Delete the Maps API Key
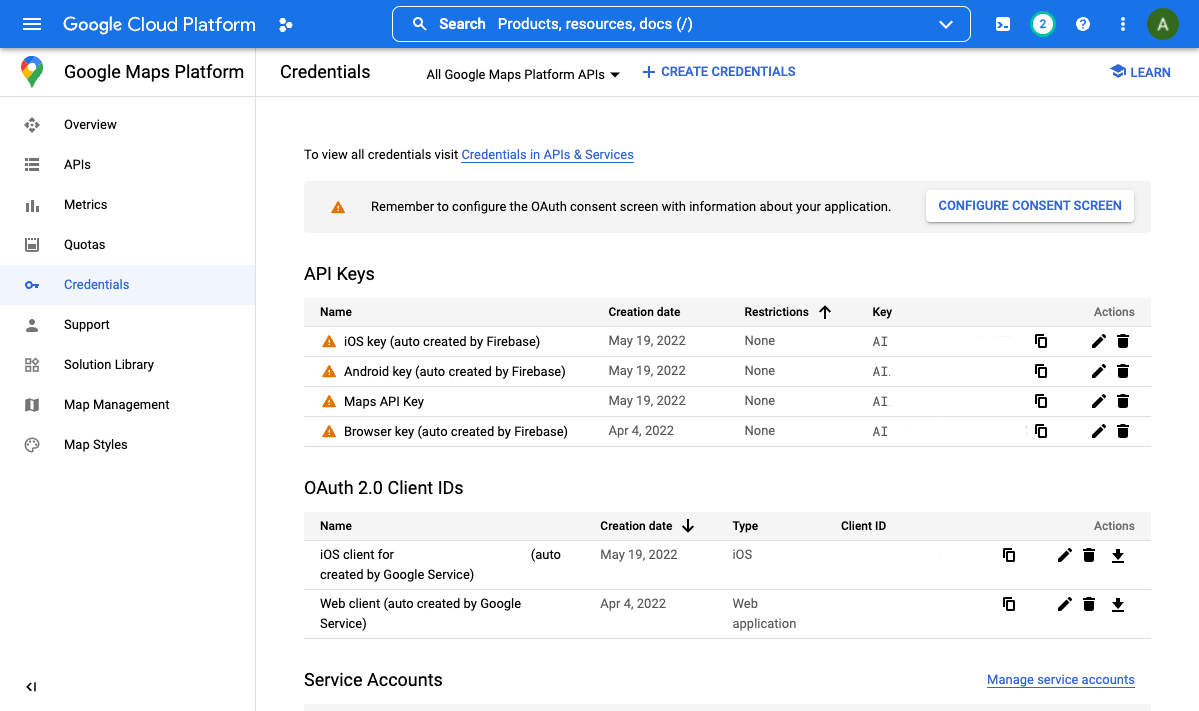The width and height of the screenshot is (1199, 711). coord(1123,401)
